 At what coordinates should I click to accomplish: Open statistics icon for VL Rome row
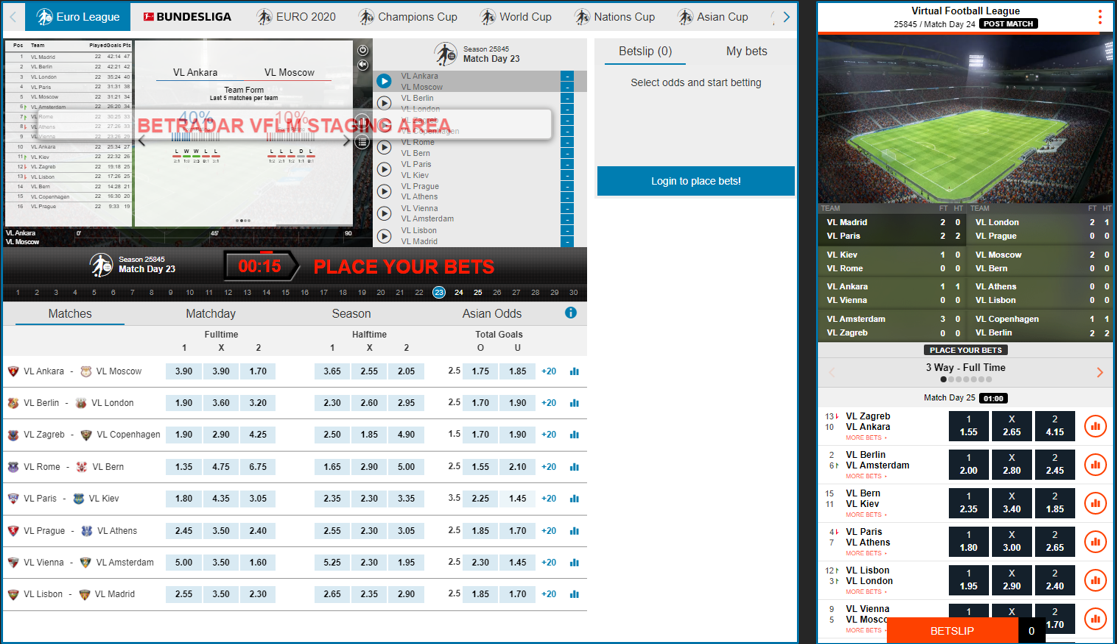pos(574,467)
